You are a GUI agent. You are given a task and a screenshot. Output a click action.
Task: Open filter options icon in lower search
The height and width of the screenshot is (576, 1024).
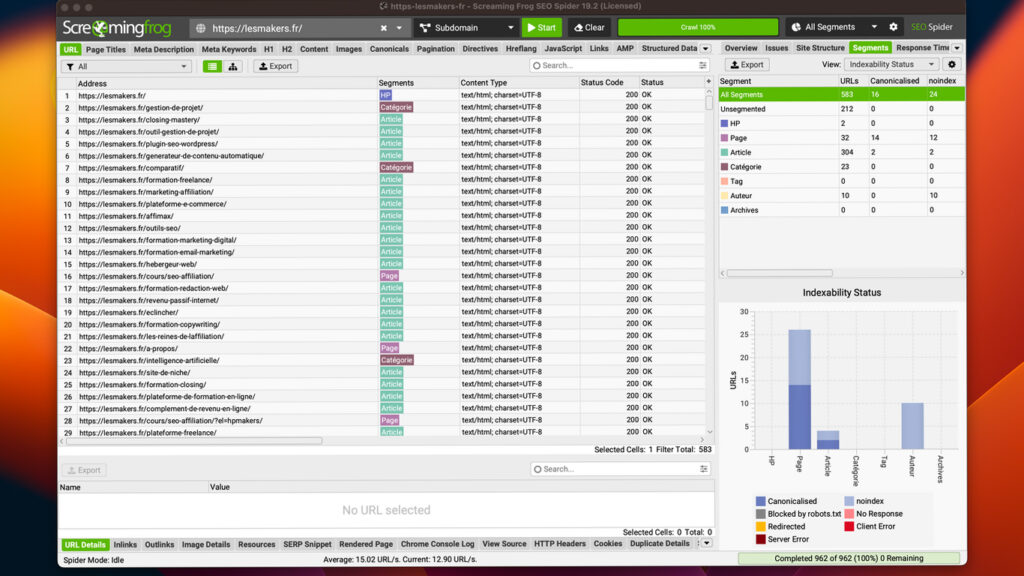[703, 469]
